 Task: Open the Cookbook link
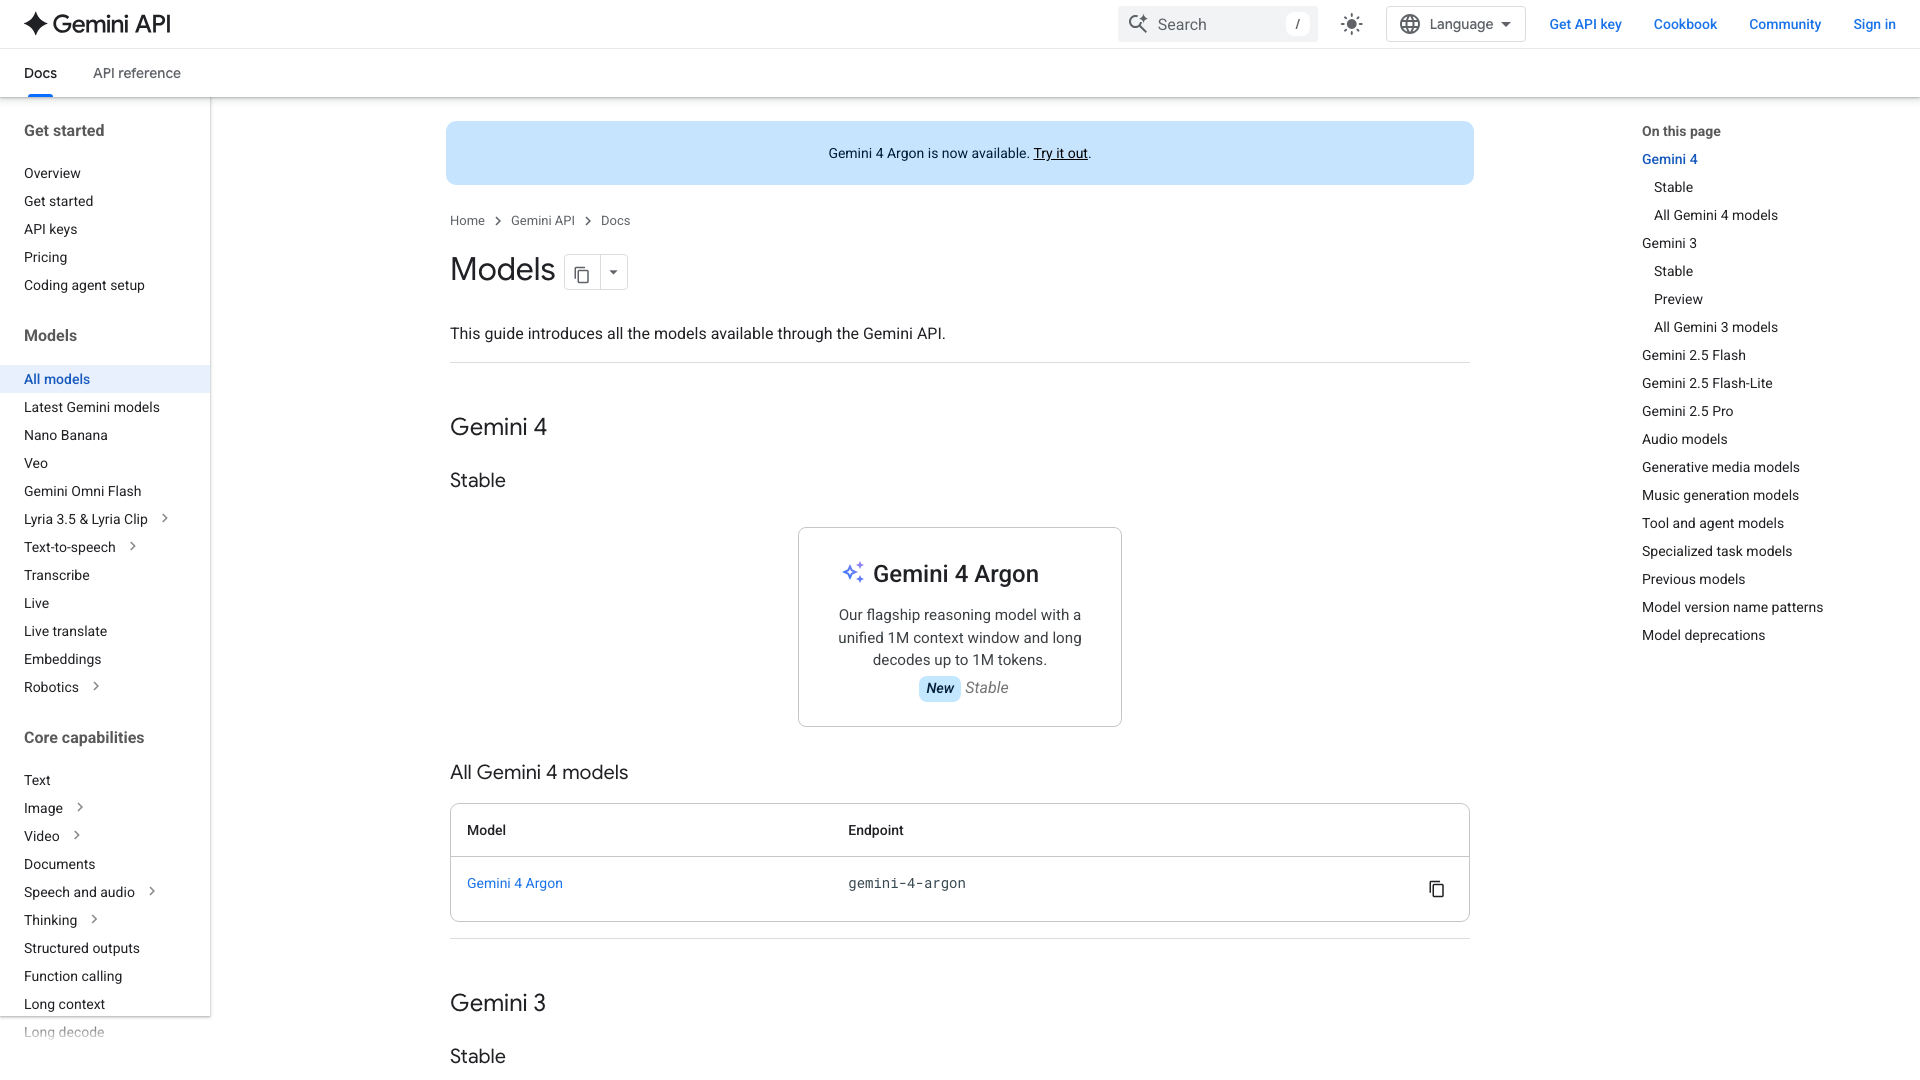(1685, 24)
